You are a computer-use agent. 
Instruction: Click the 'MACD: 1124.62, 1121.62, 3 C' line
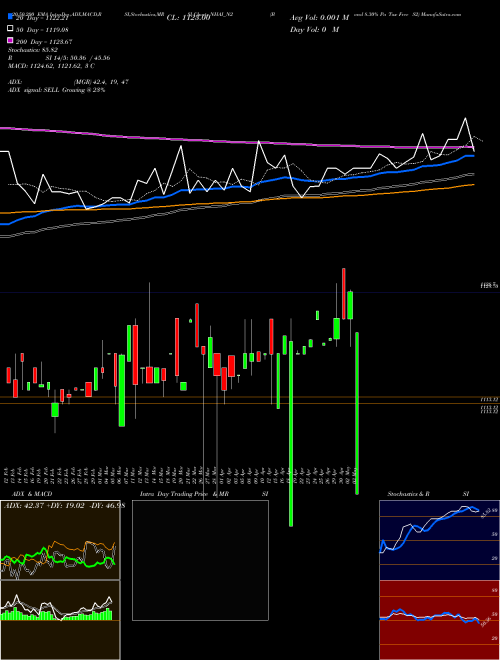(x=51, y=66)
